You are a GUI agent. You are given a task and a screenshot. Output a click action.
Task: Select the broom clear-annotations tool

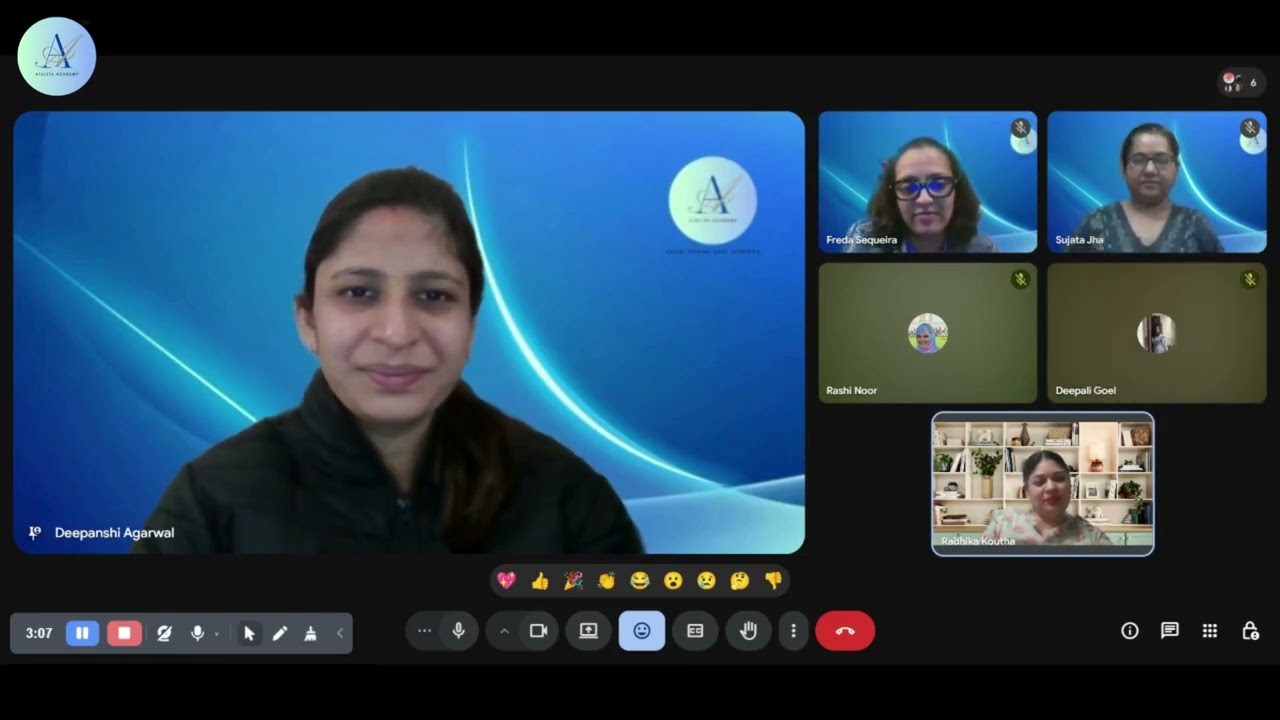310,633
